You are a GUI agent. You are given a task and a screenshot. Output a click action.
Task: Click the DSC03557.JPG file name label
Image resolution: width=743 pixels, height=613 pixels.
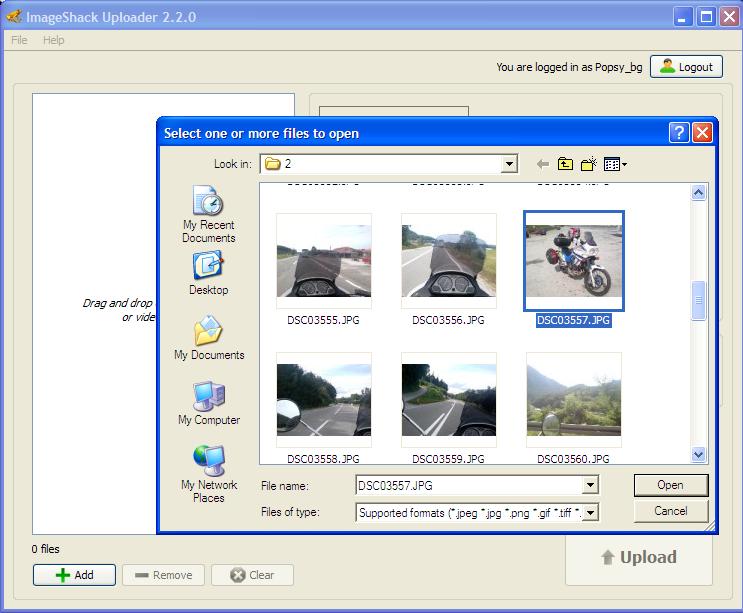coord(573,320)
